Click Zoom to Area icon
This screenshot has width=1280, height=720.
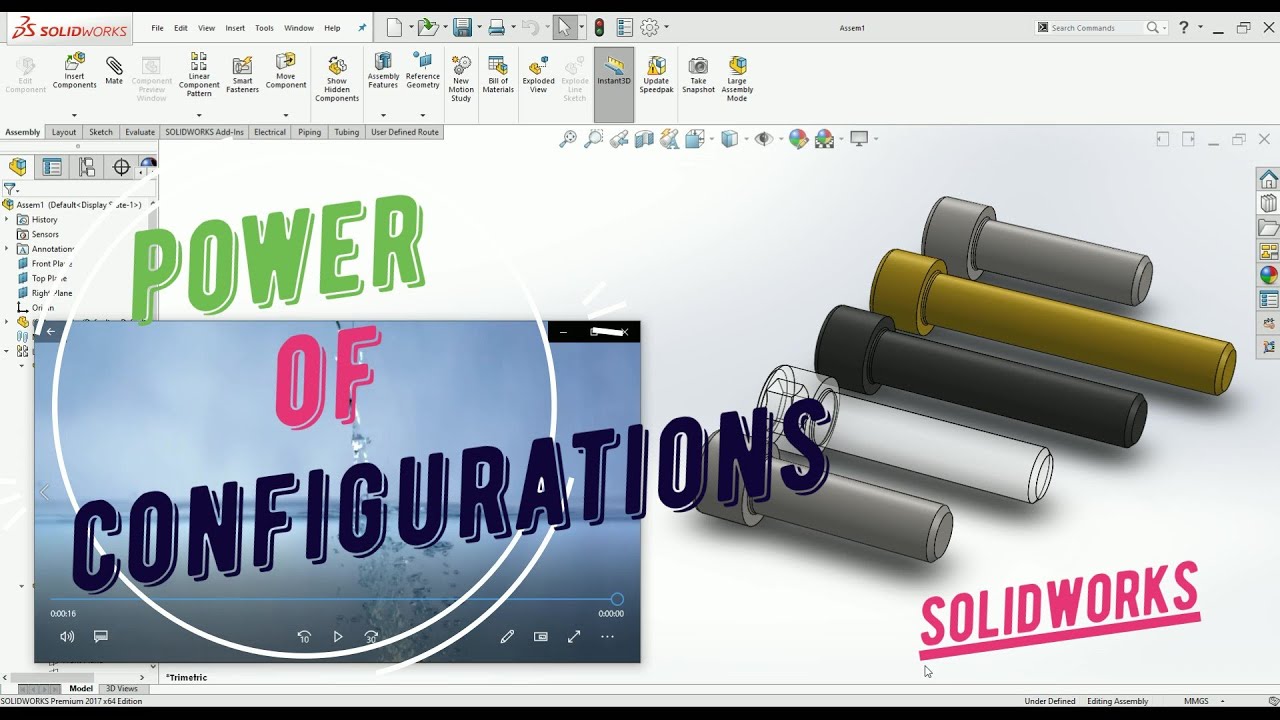(x=593, y=139)
